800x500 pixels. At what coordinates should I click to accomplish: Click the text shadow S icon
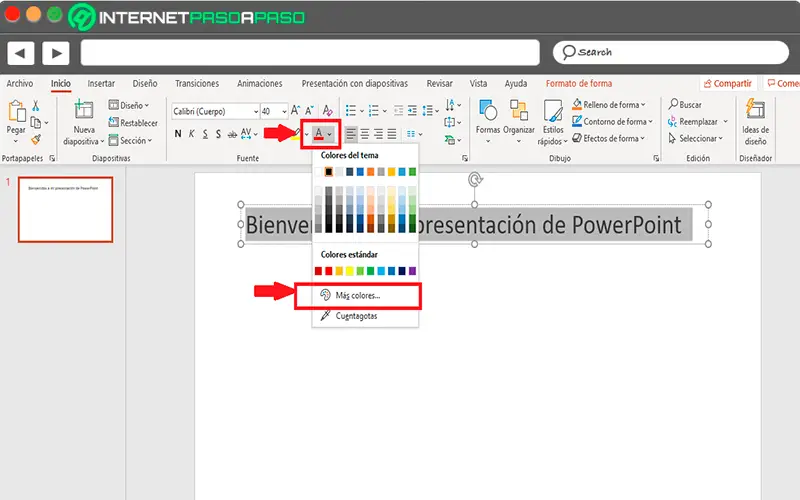(218, 134)
